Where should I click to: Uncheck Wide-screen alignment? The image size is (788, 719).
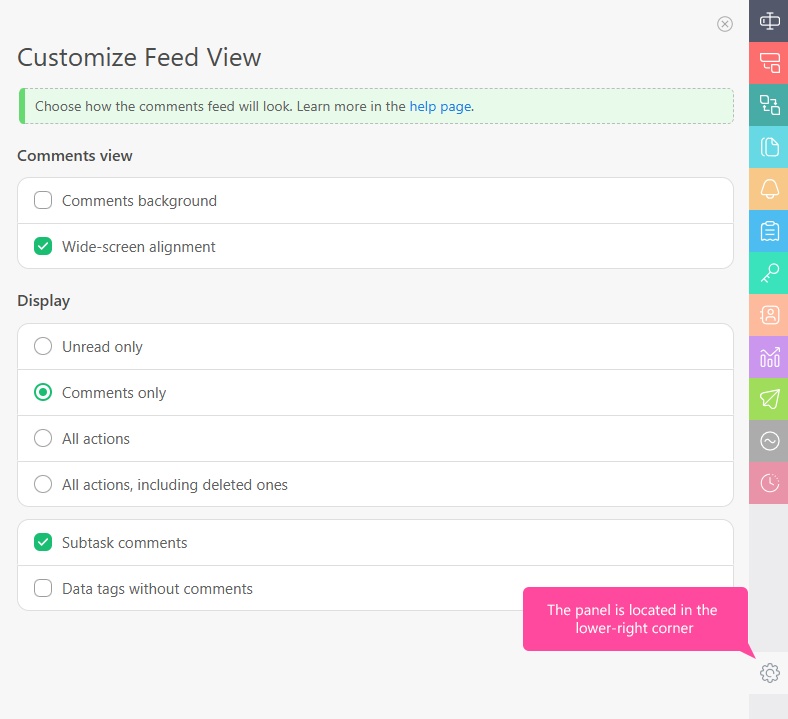43,247
